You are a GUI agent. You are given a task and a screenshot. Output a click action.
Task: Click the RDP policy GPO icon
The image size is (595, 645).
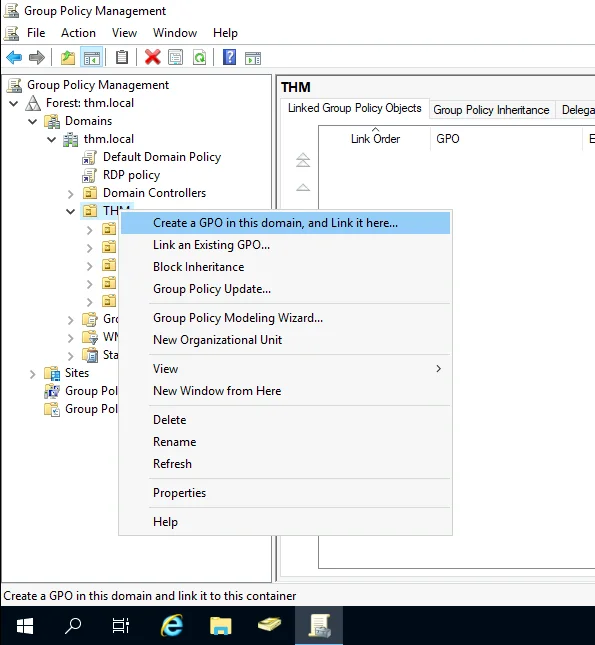pos(89,175)
